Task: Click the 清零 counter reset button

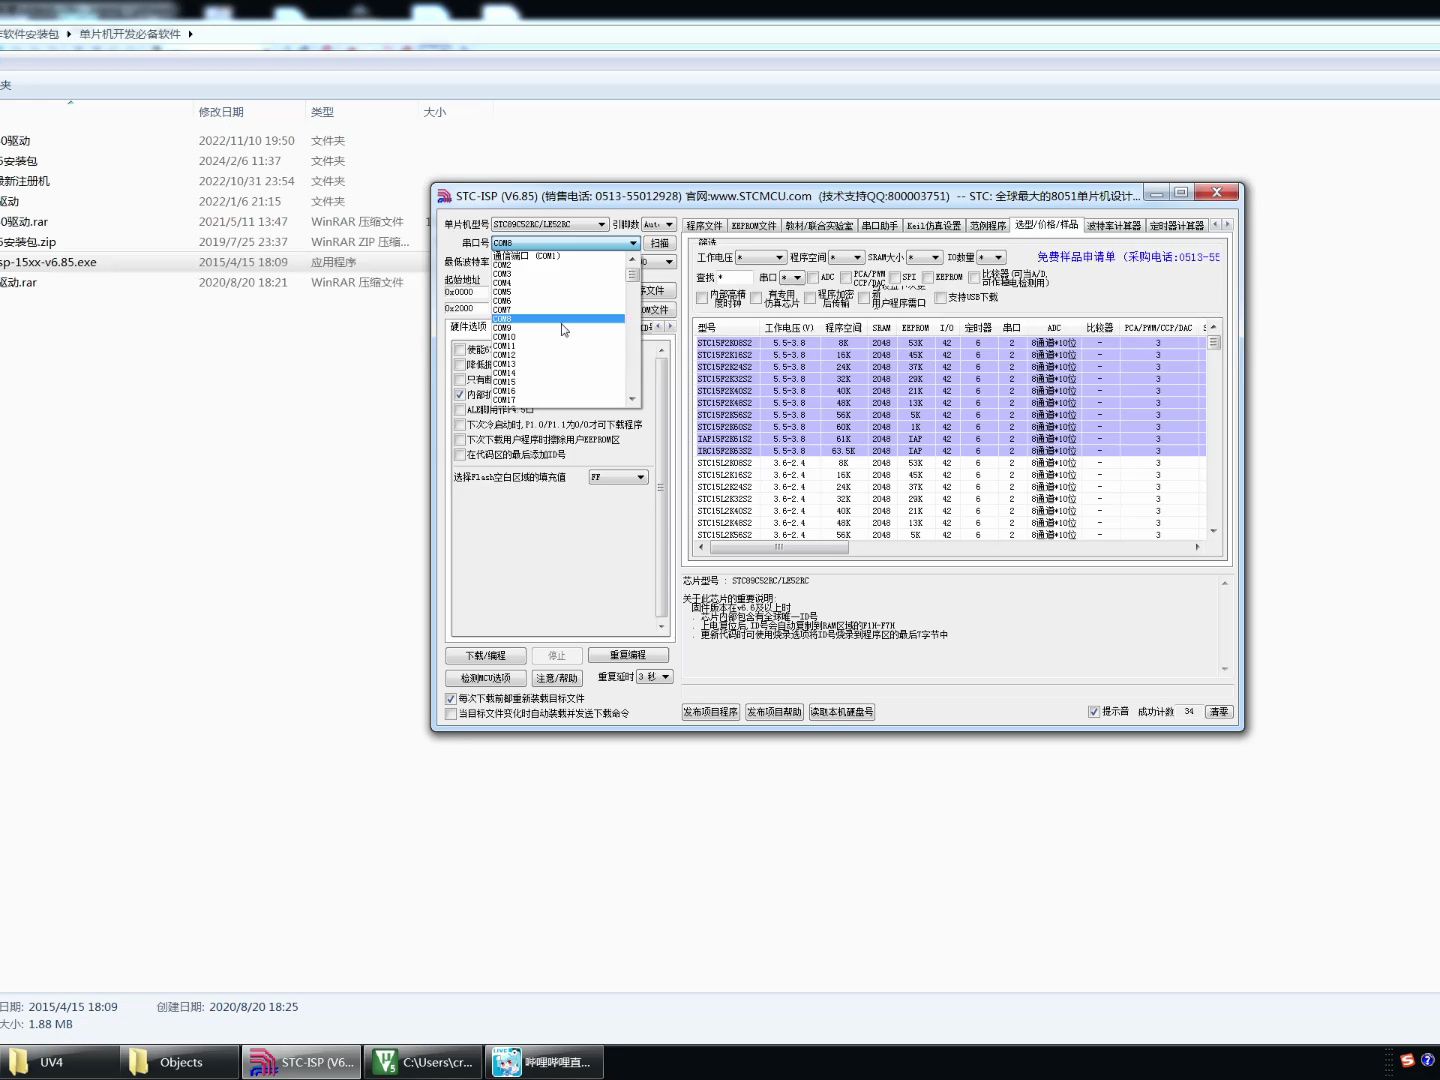Action: [x=1219, y=712]
